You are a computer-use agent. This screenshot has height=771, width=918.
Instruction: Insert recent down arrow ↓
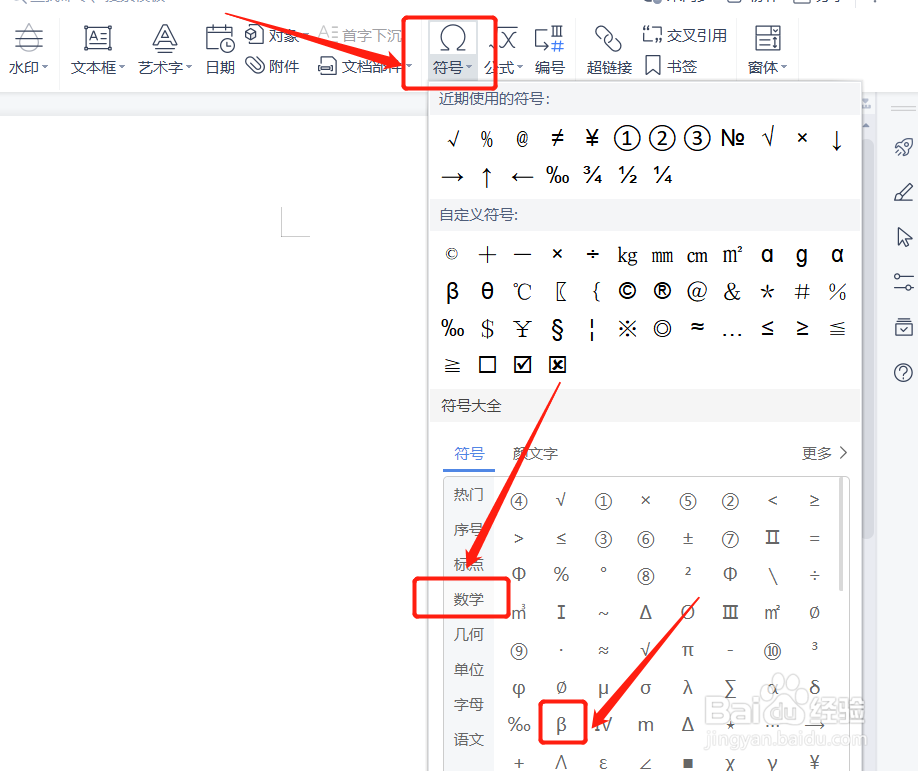837,141
